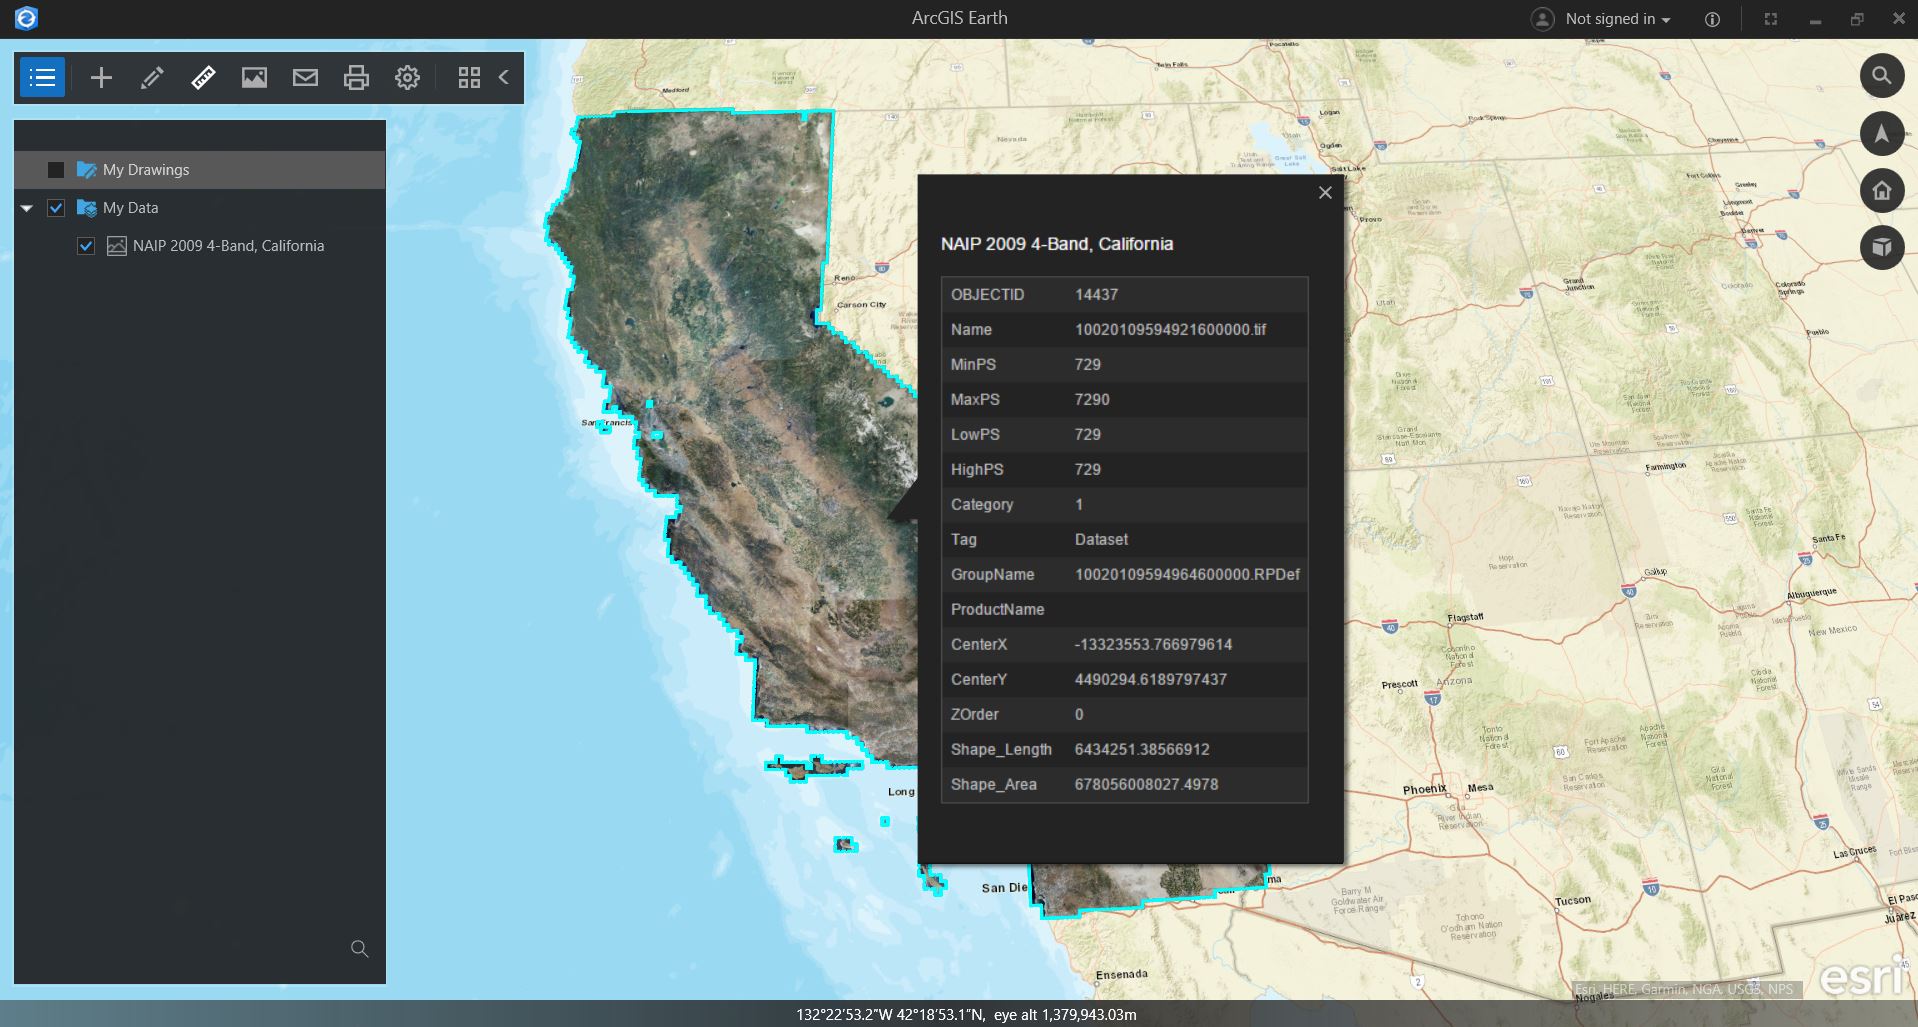Open Settings gear in toolbar
This screenshot has height=1027, width=1918.
point(407,77)
